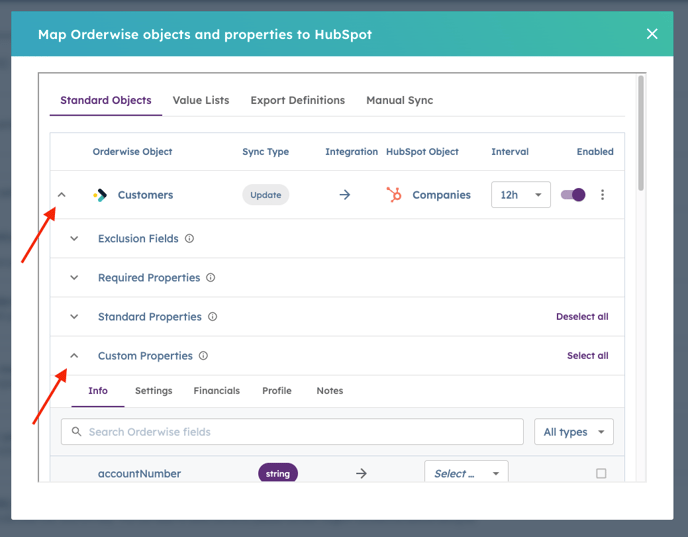Close the mapping dialog with the X

652,34
